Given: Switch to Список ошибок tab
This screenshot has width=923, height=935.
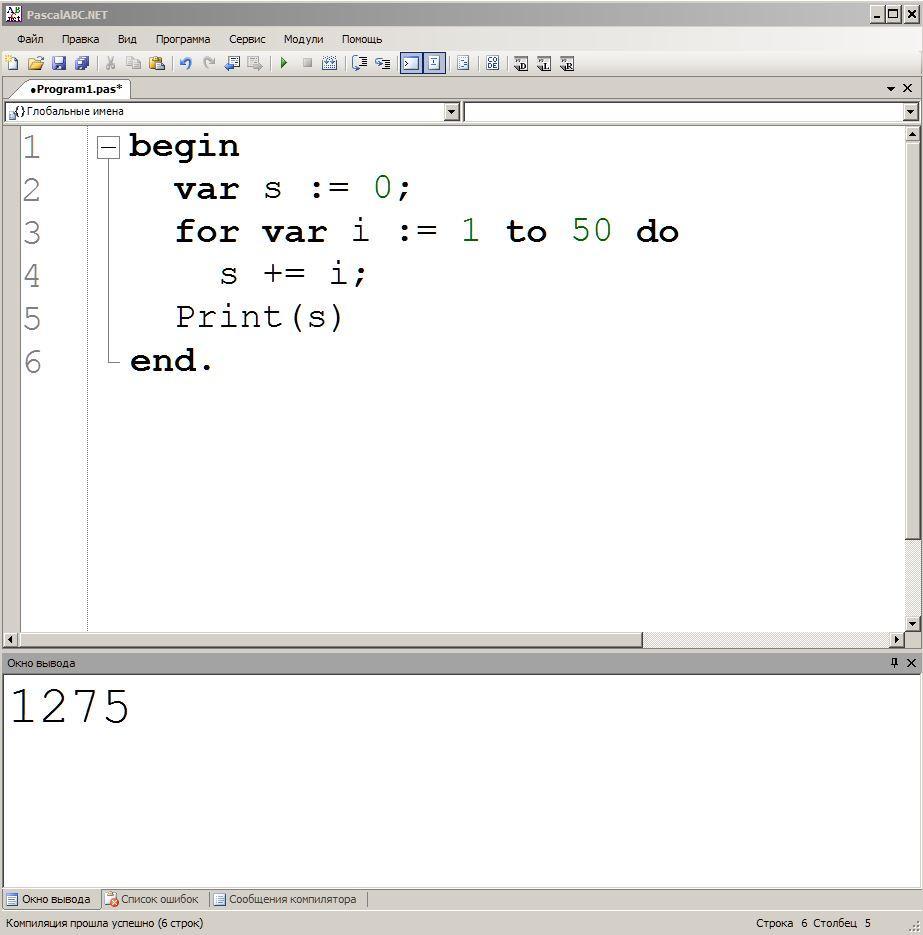Looking at the screenshot, I should click(x=151, y=899).
